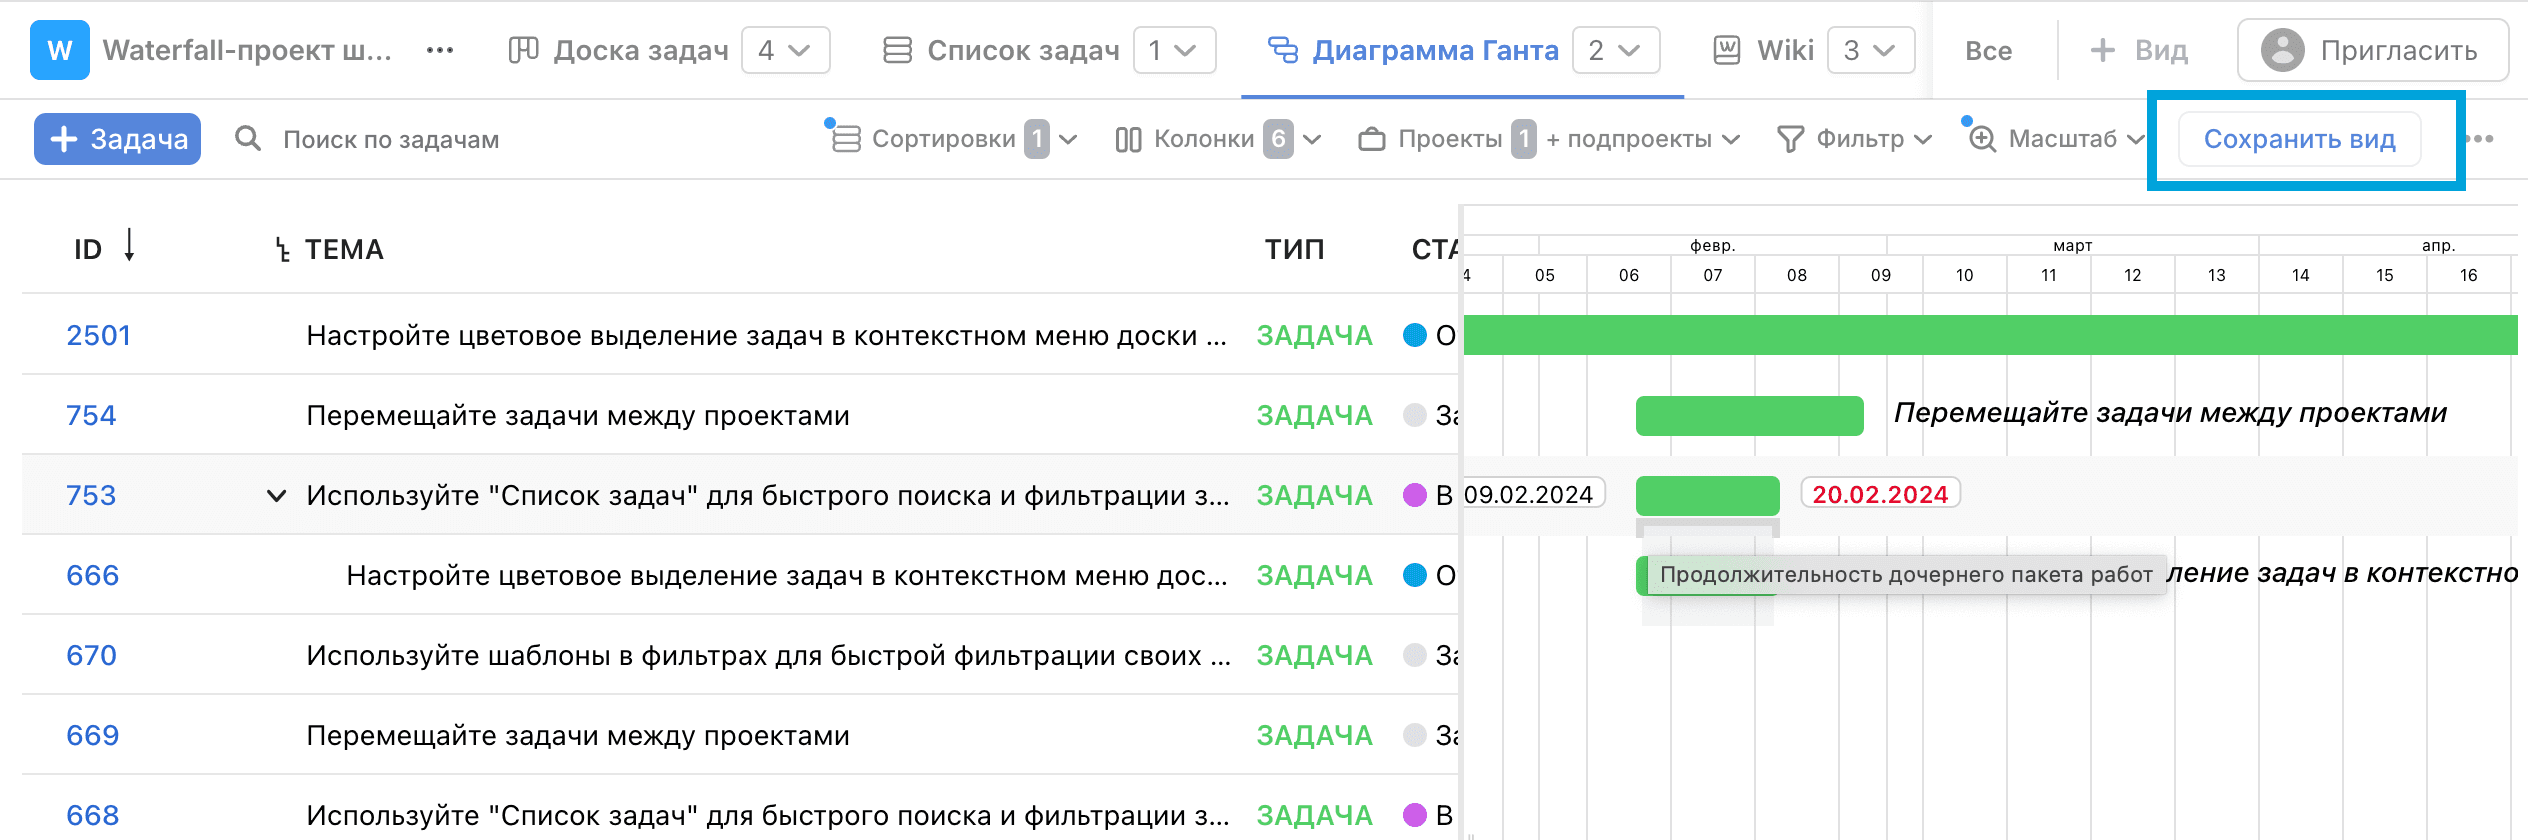Open task ID 670 link
Viewport: 2528px width, 840px height.
point(91,655)
